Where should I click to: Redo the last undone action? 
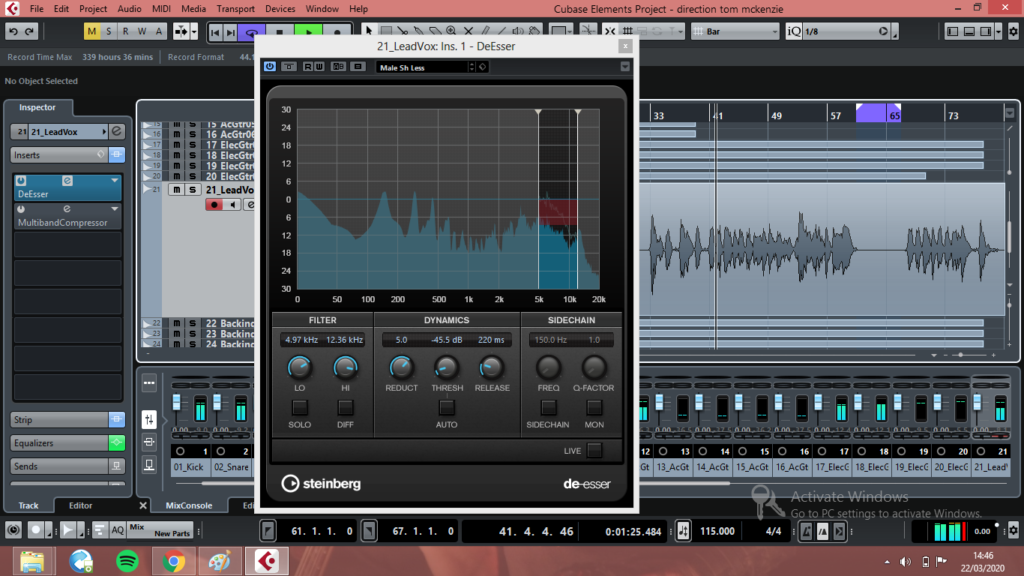(x=29, y=31)
